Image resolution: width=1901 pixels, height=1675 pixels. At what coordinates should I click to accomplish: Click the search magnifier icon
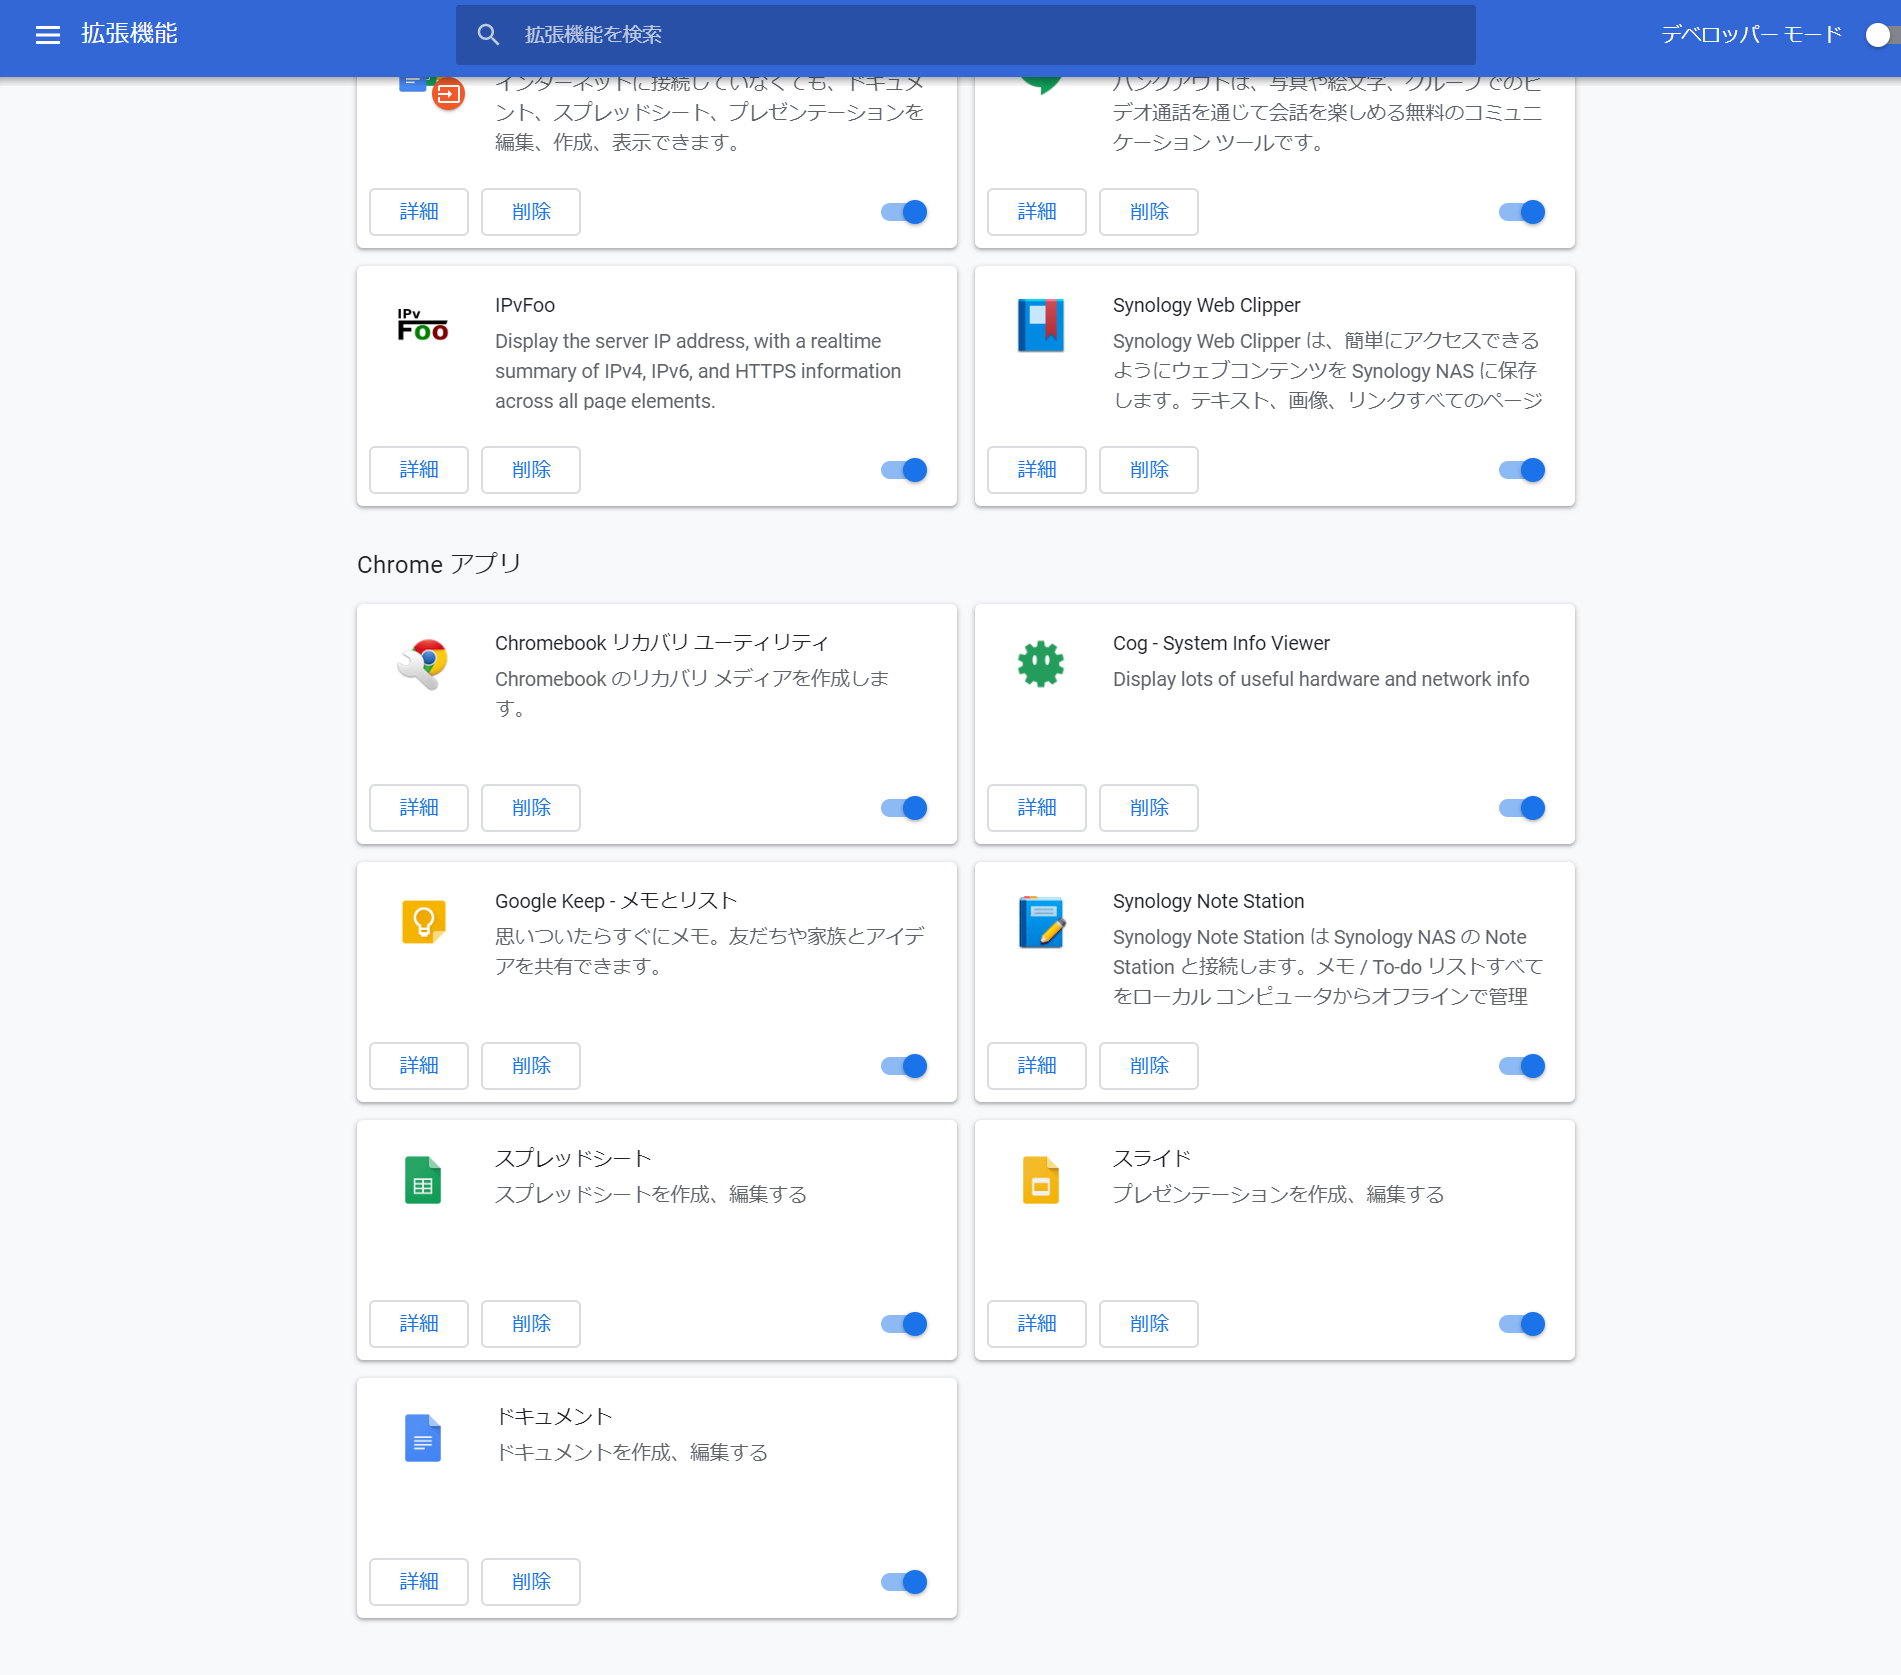(488, 35)
